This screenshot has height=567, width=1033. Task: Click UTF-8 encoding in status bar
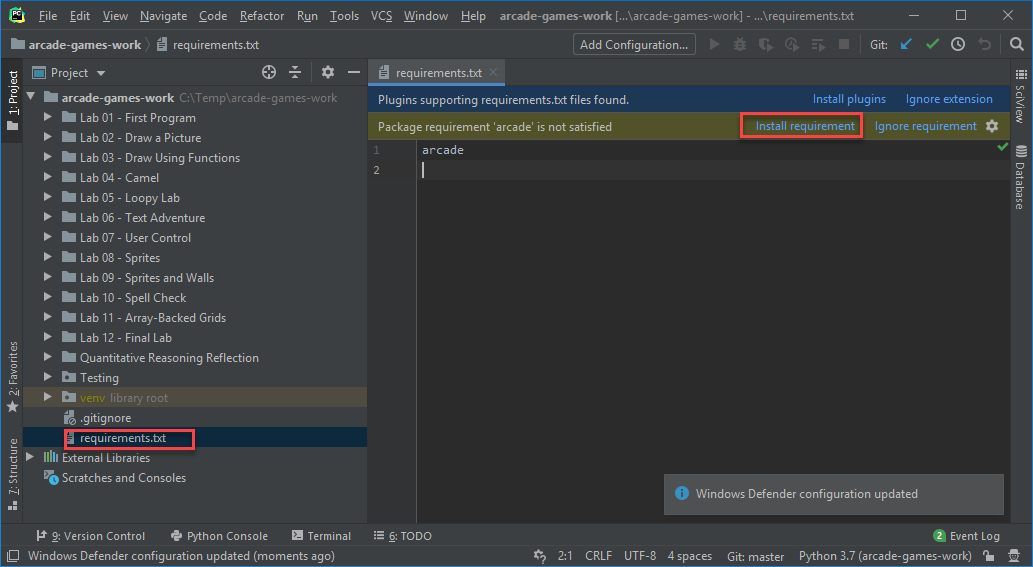coord(640,556)
